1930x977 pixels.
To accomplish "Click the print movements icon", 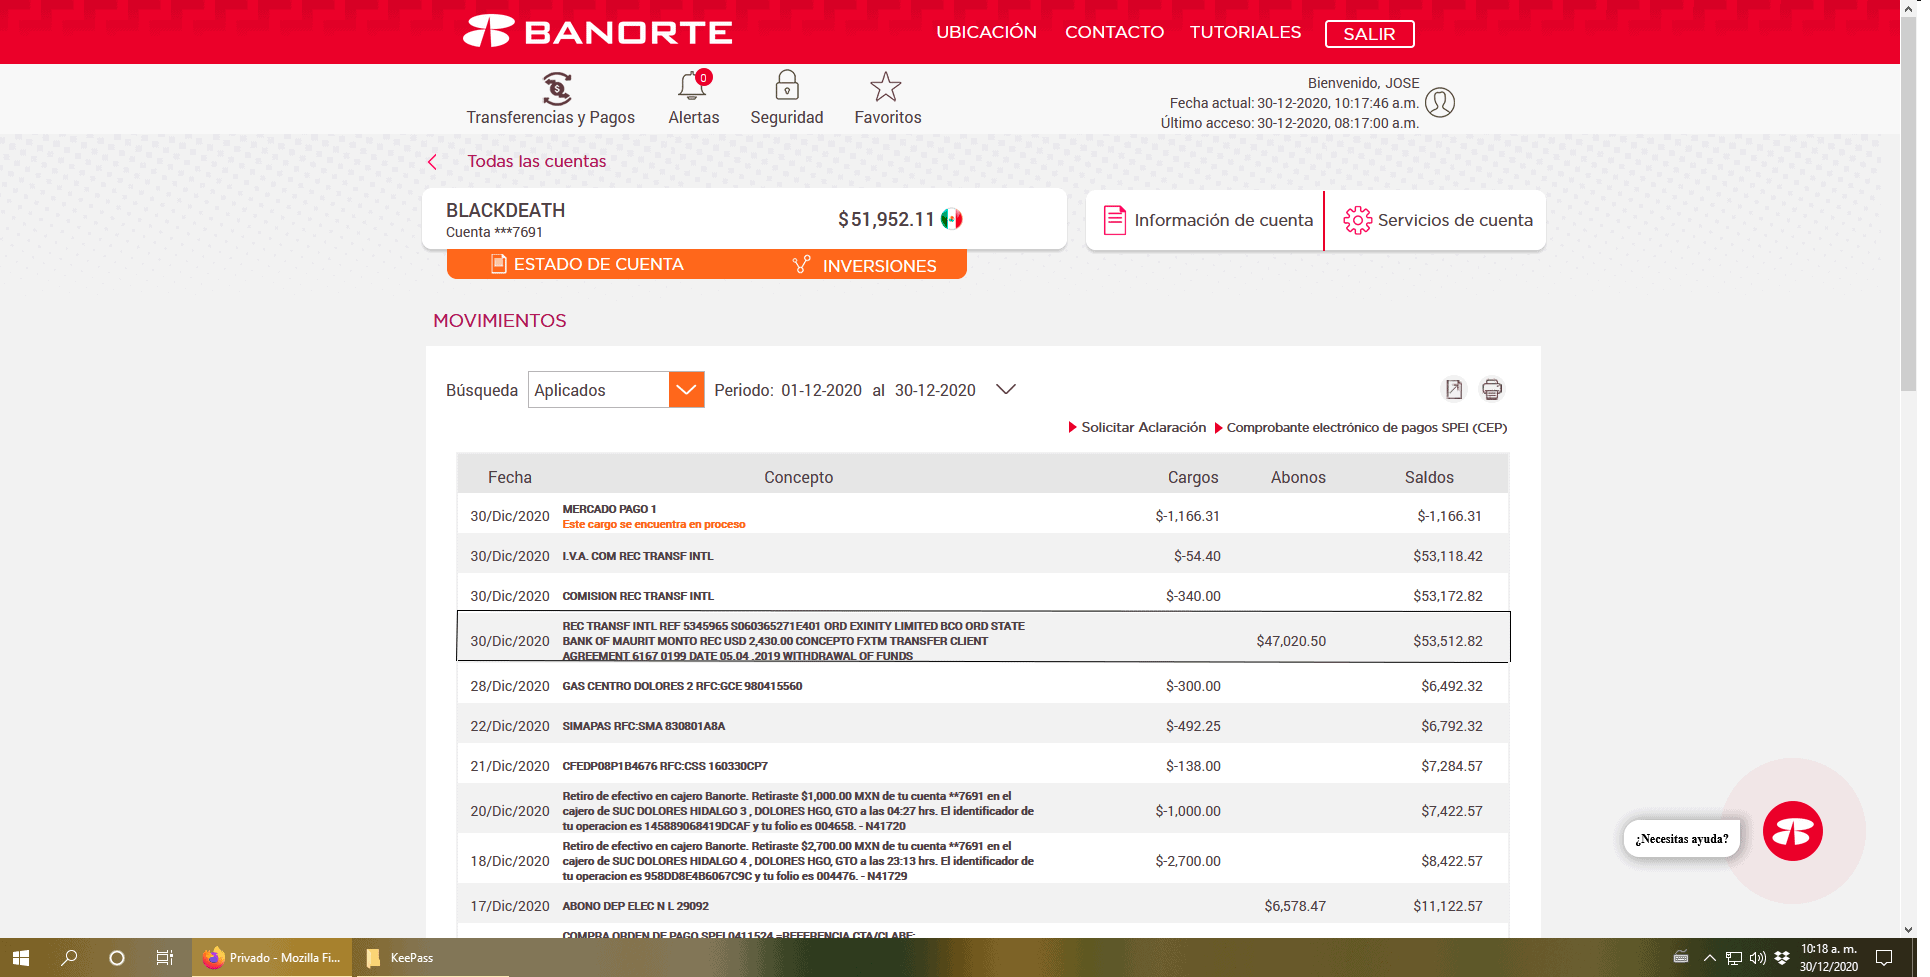I will click(1492, 389).
